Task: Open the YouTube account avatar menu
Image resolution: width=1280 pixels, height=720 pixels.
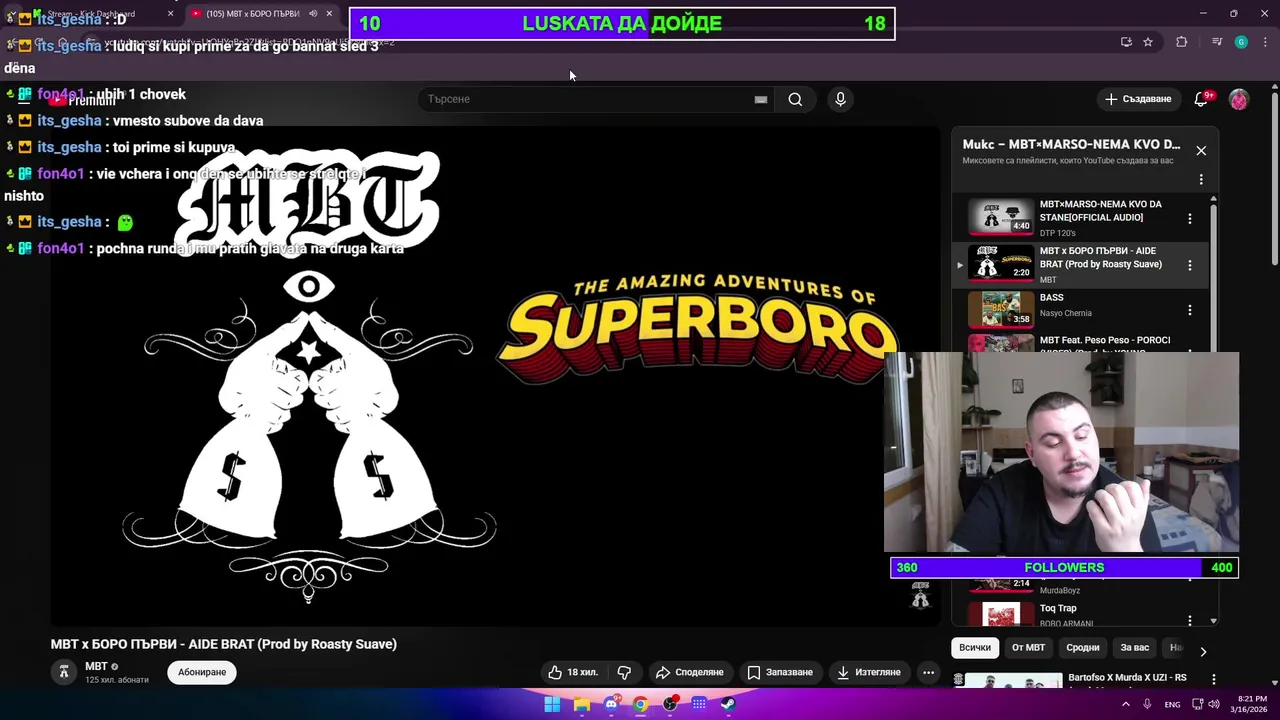Action: 1239,99
